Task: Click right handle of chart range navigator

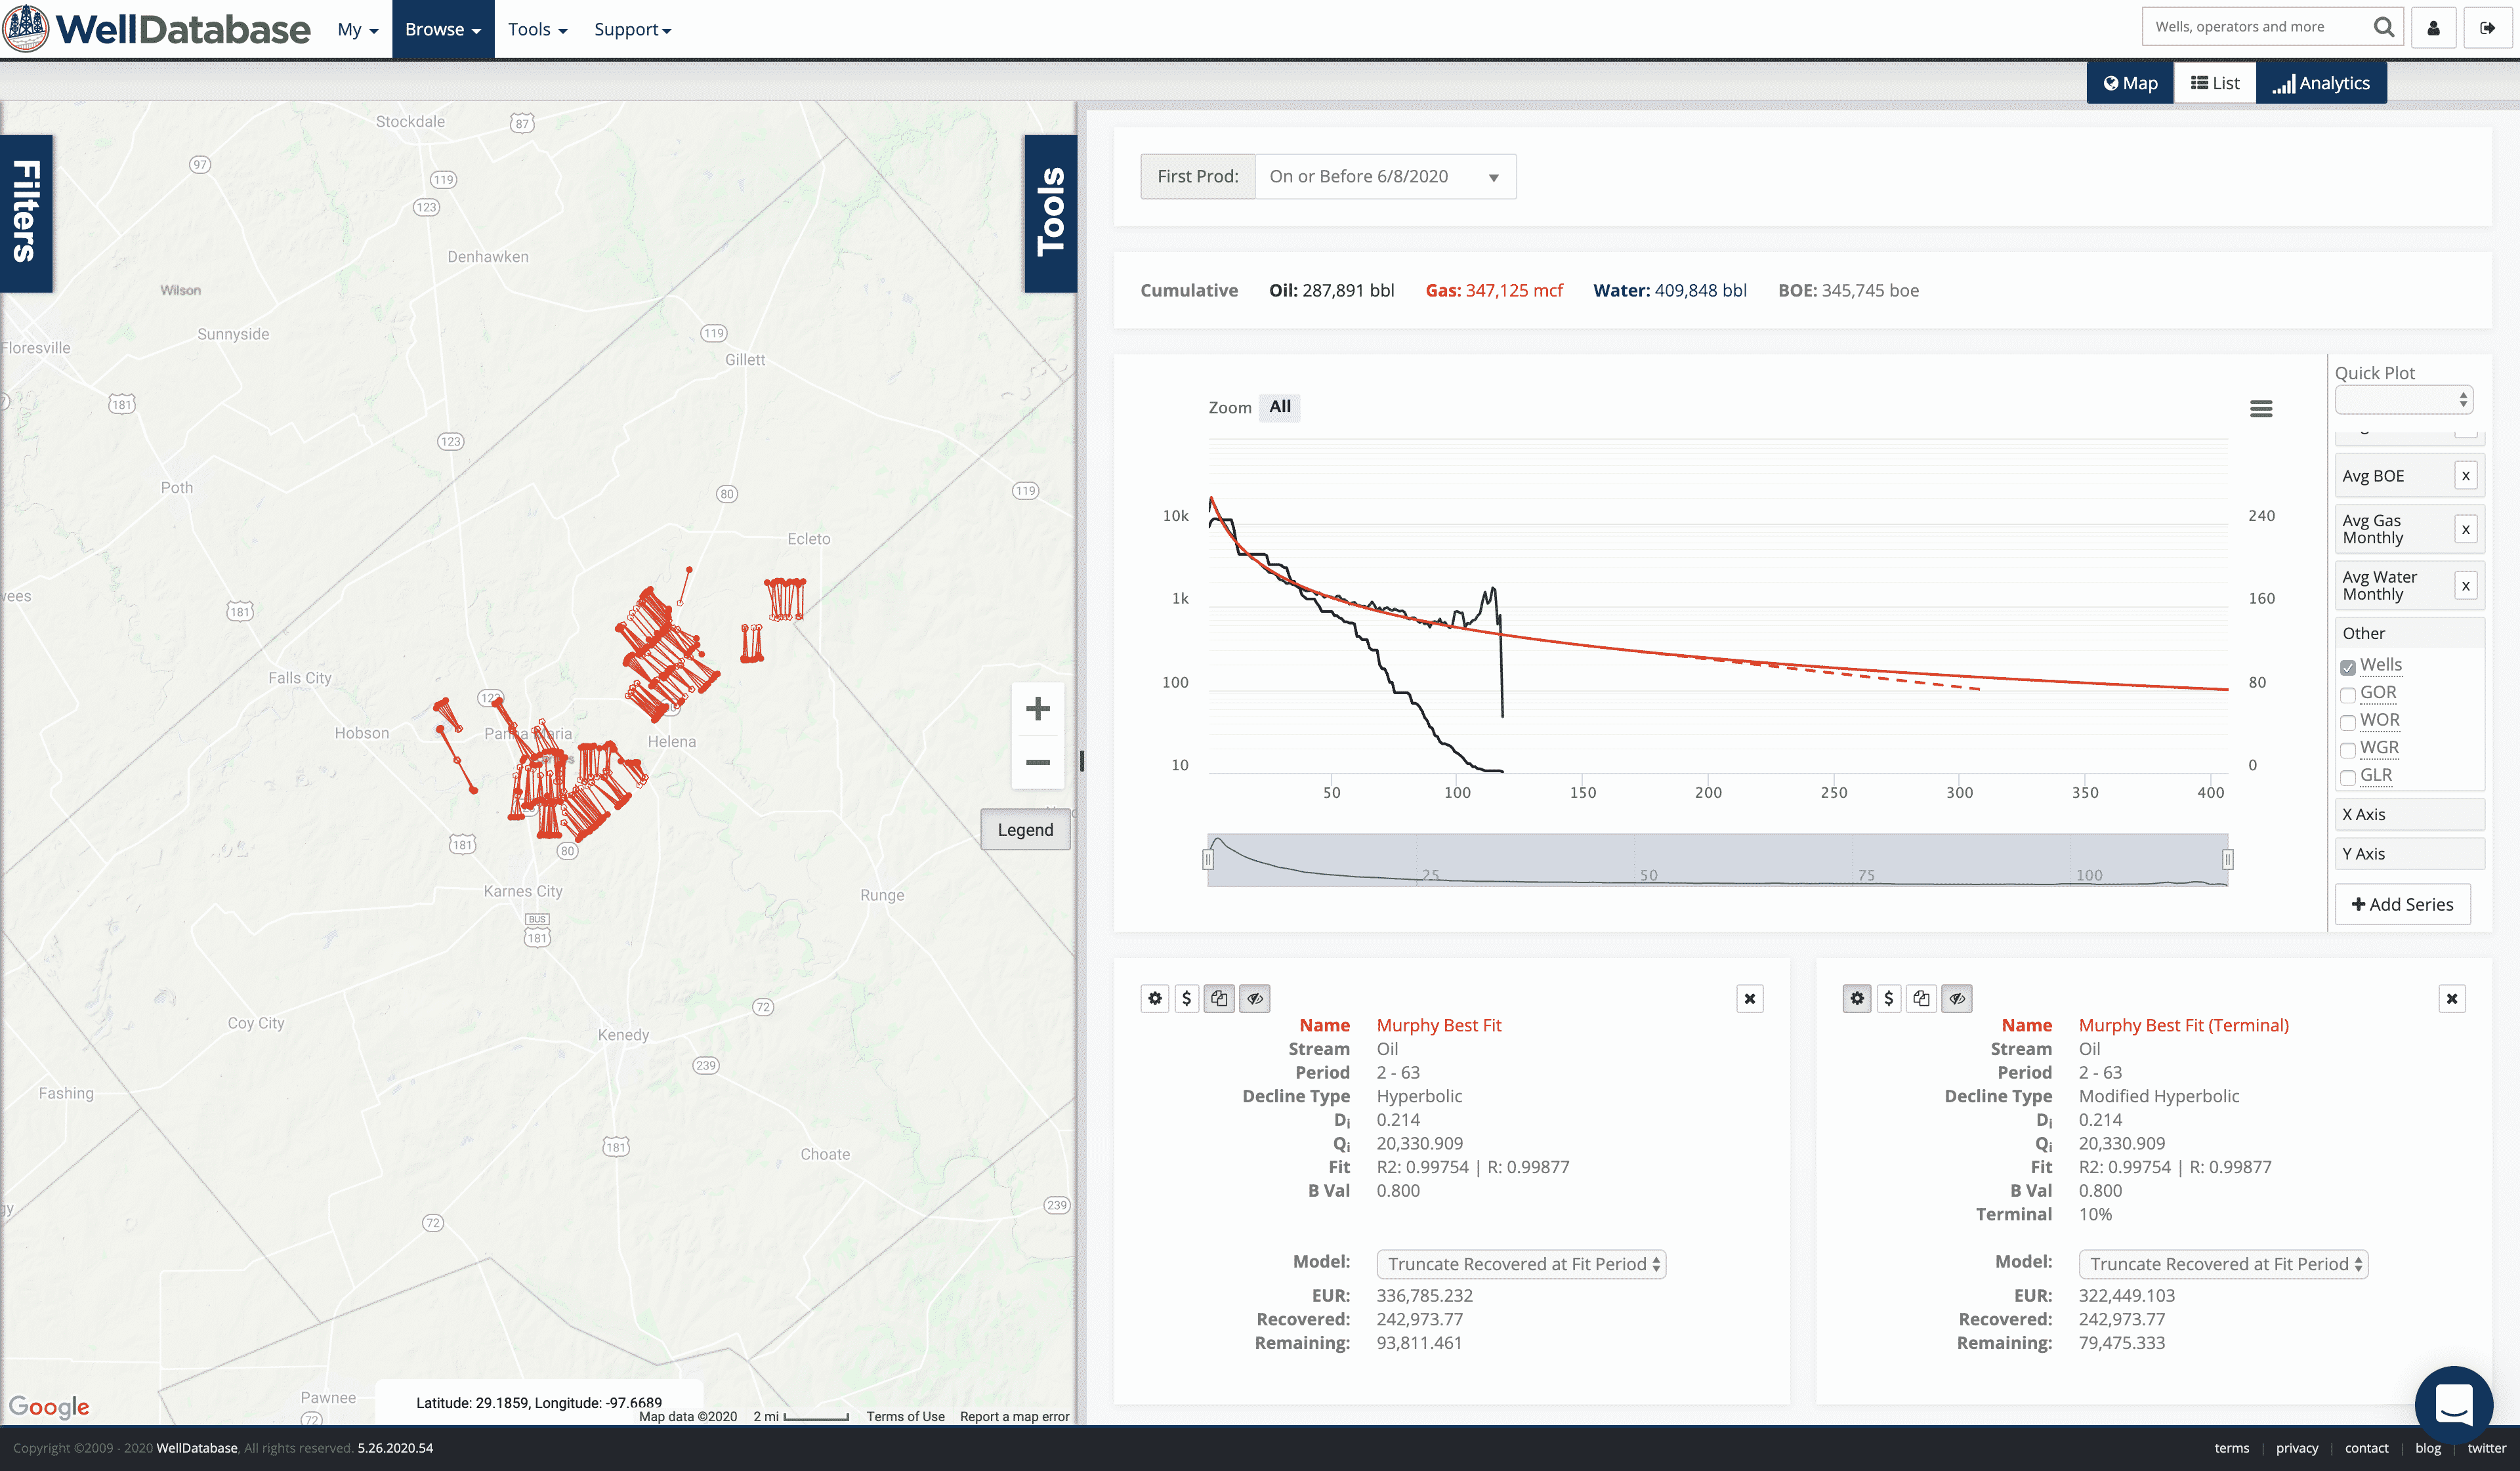Action: tap(2227, 860)
